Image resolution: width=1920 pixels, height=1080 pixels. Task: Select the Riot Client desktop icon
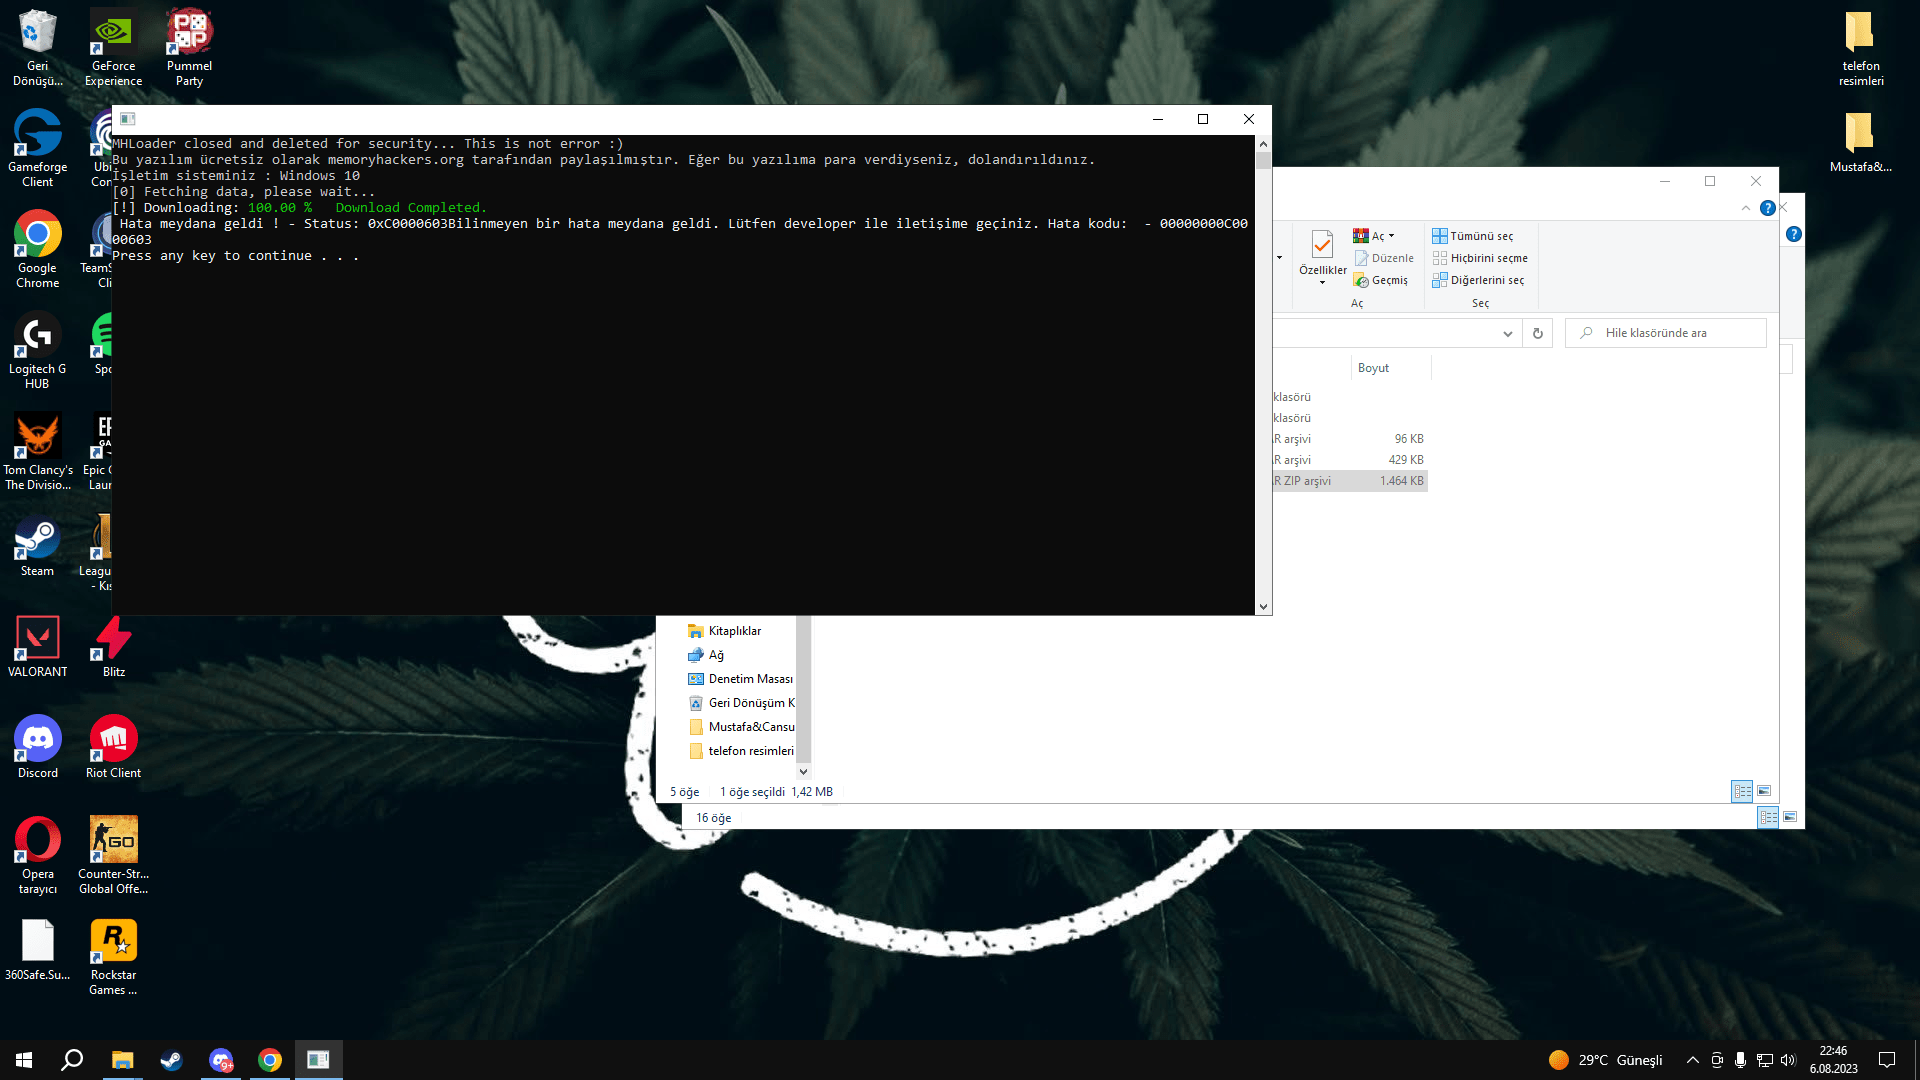(x=113, y=748)
